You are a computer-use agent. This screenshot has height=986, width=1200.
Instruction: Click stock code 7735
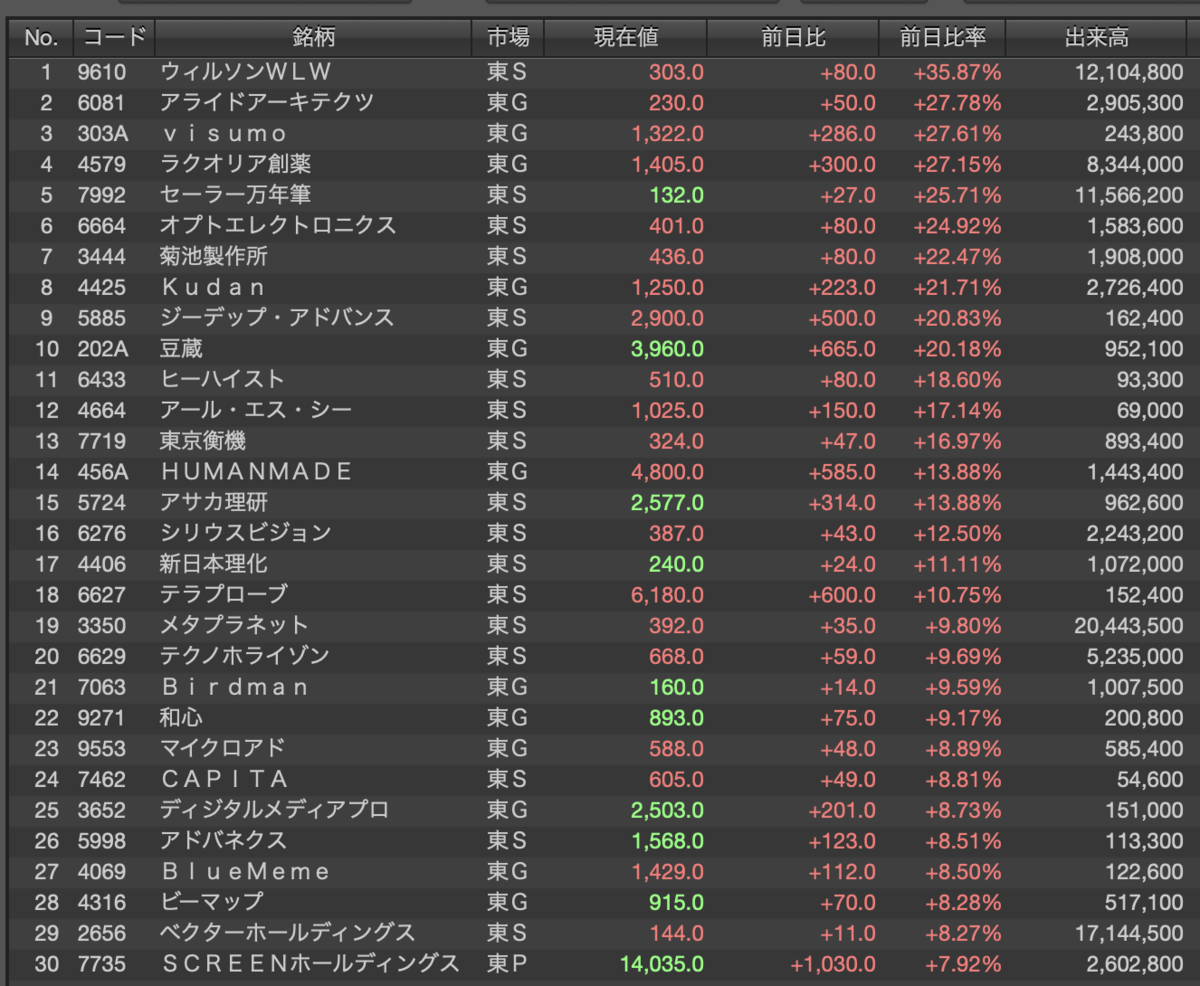102,965
